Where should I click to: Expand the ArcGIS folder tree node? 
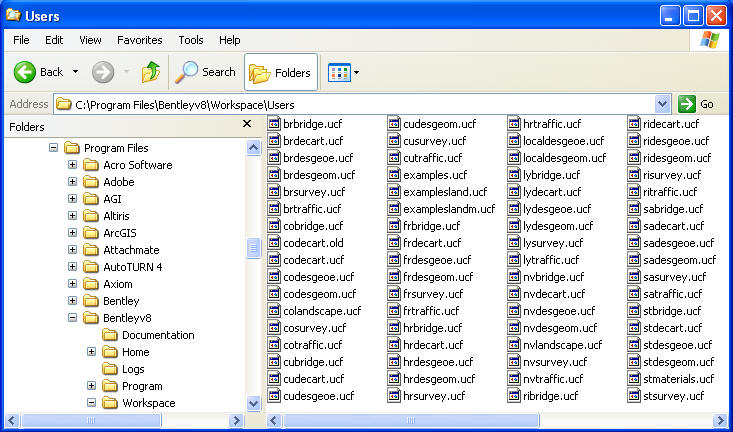click(x=72, y=233)
